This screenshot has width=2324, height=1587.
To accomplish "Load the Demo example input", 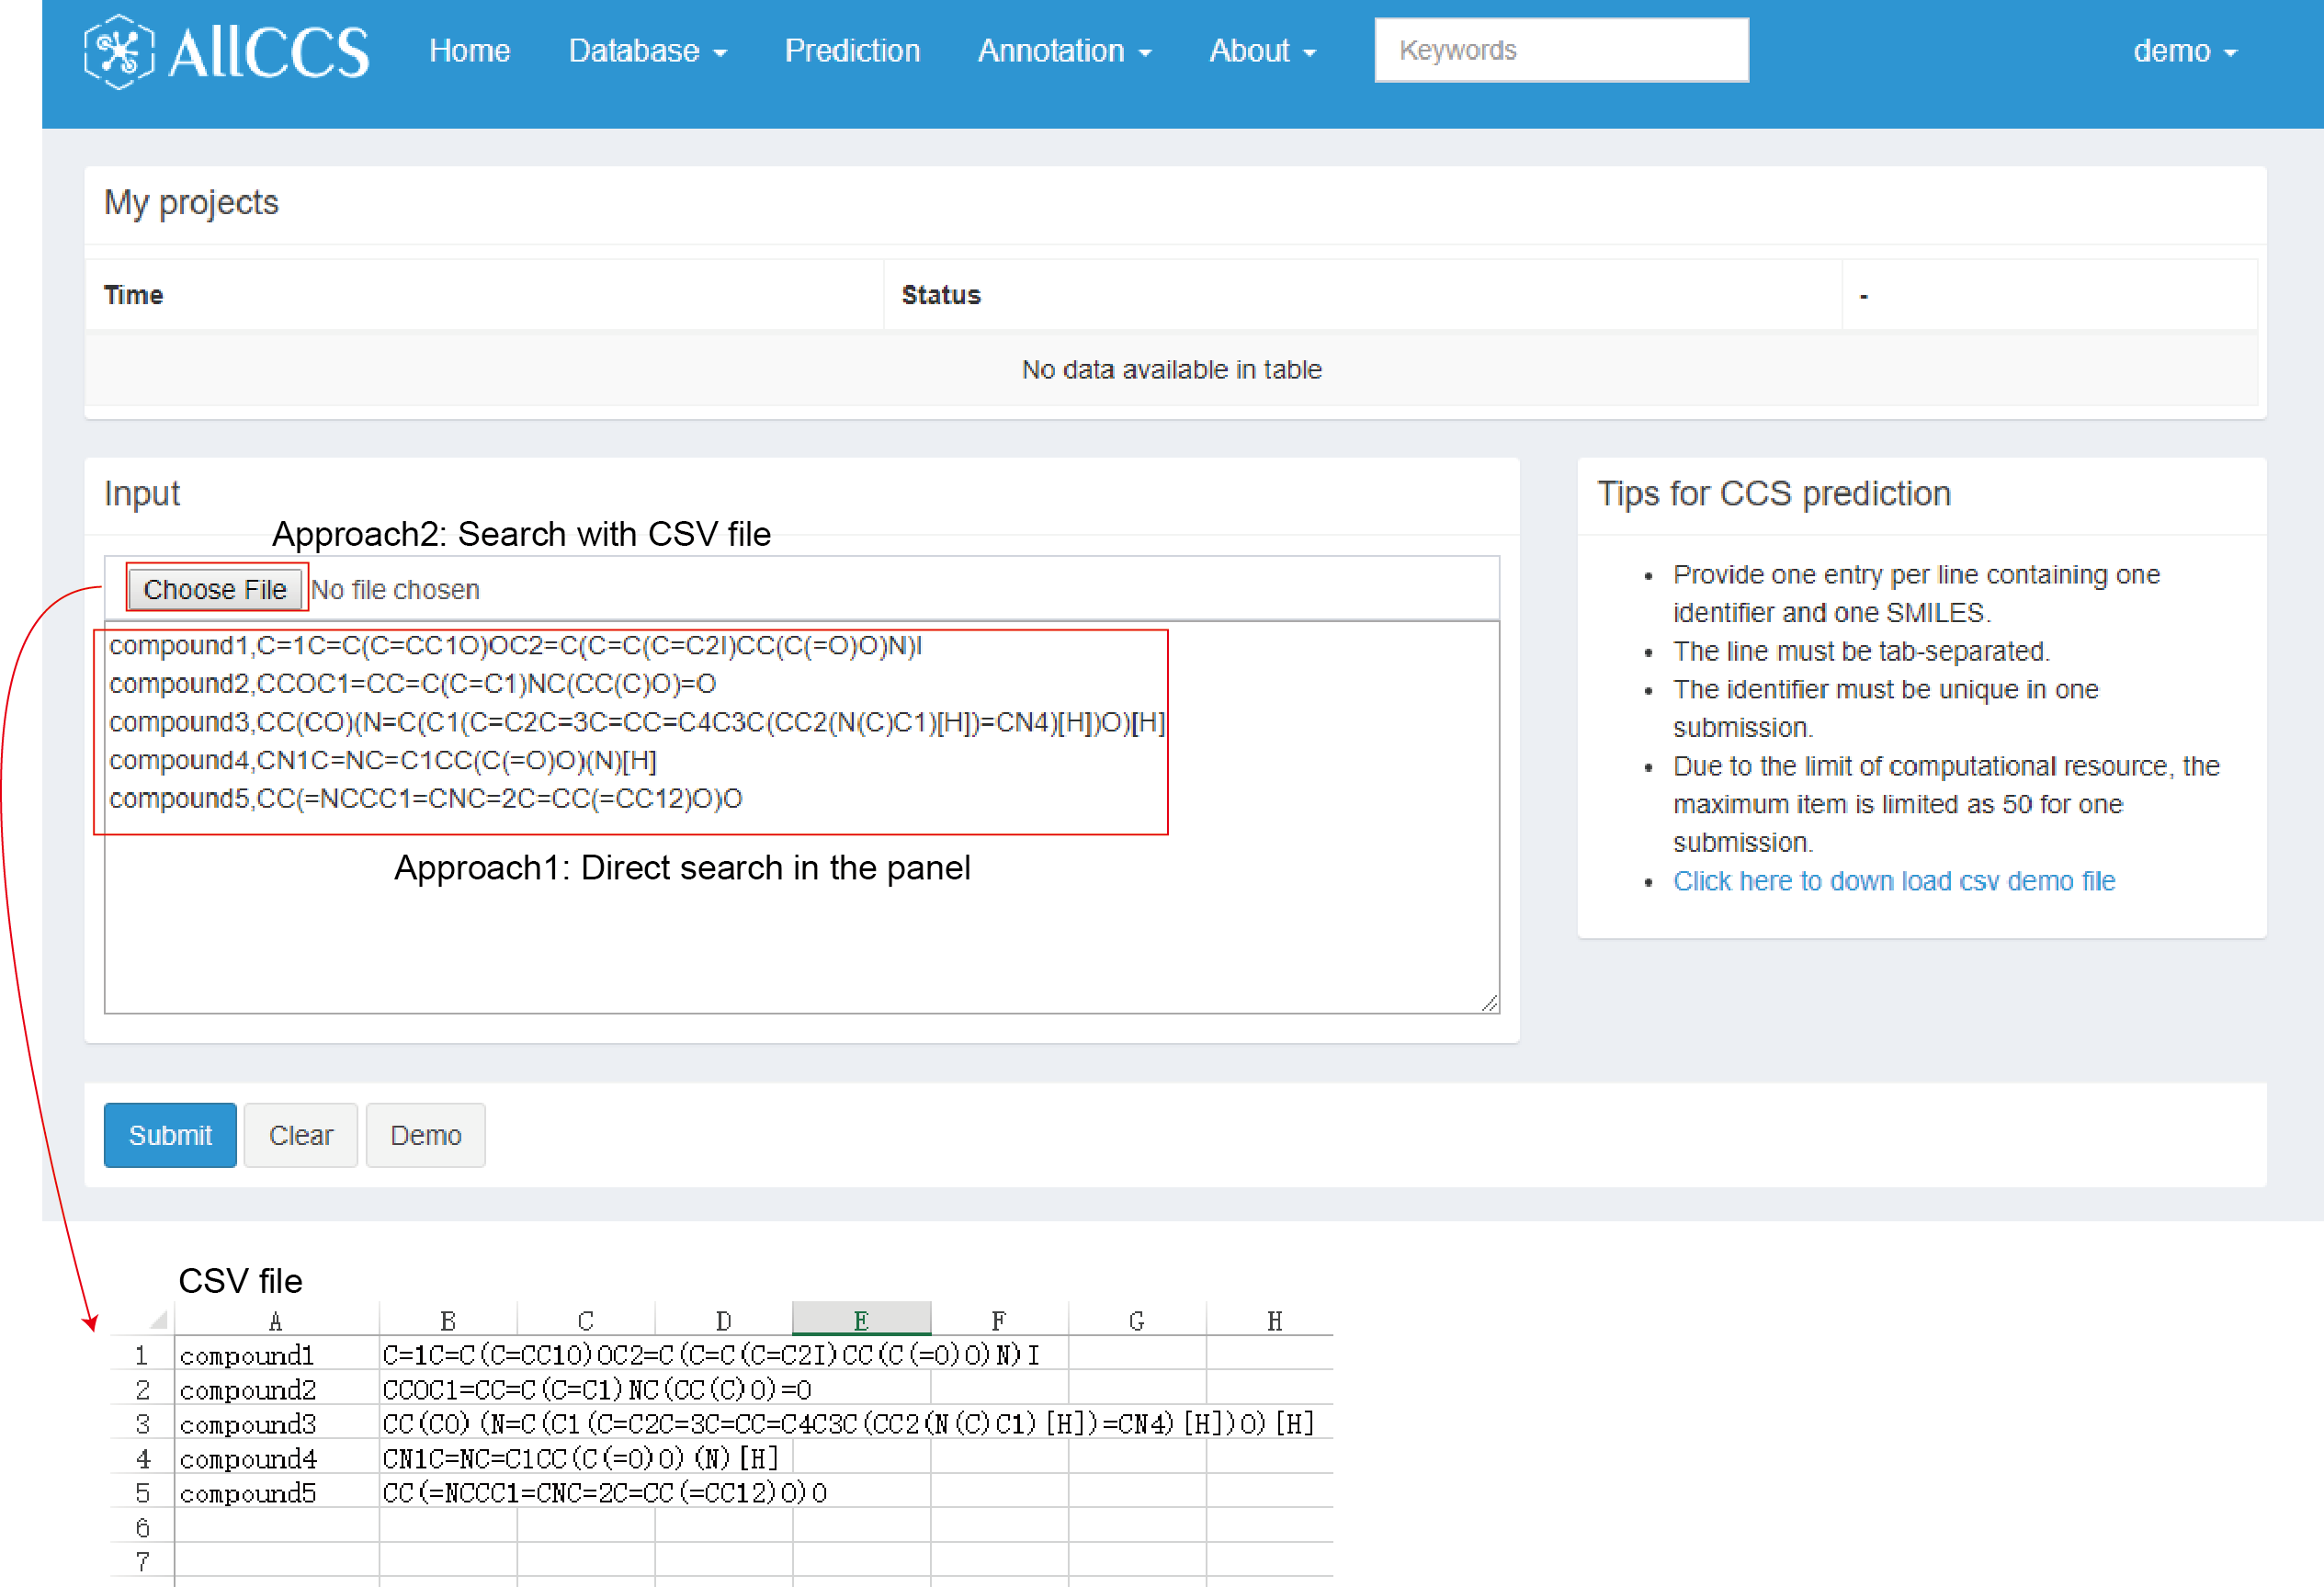I will pos(426,1135).
